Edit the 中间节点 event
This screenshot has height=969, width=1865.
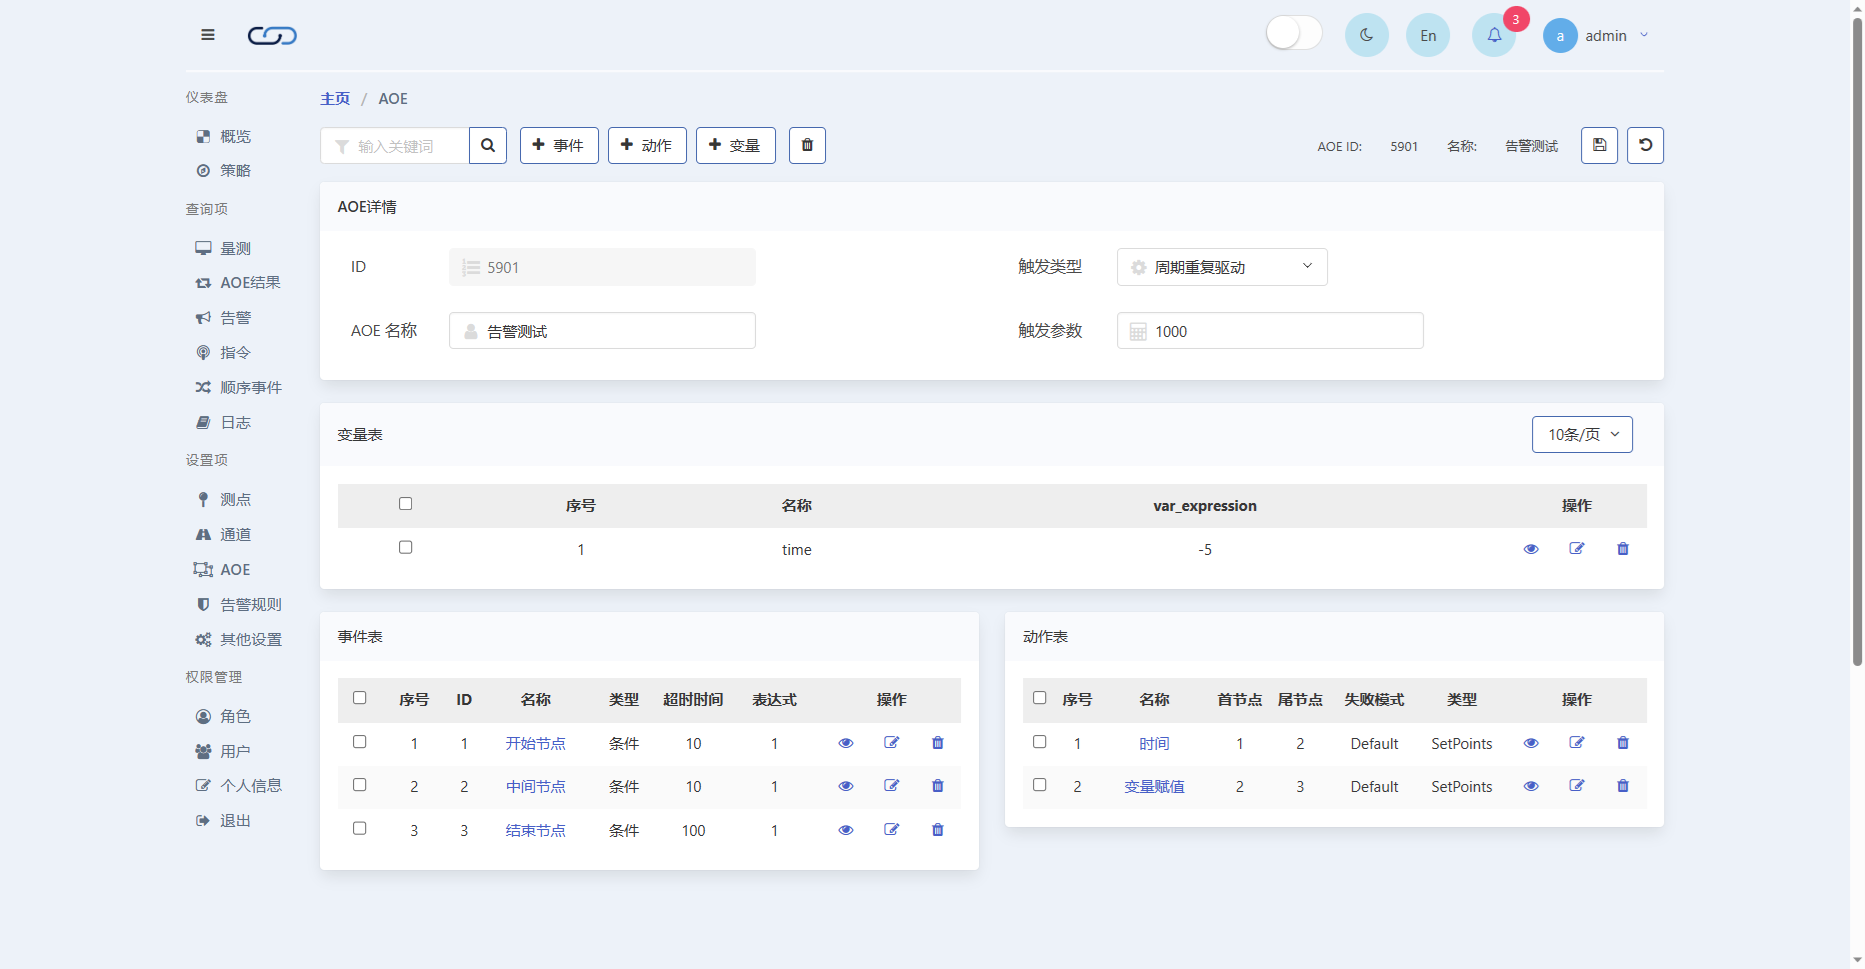[x=892, y=786]
